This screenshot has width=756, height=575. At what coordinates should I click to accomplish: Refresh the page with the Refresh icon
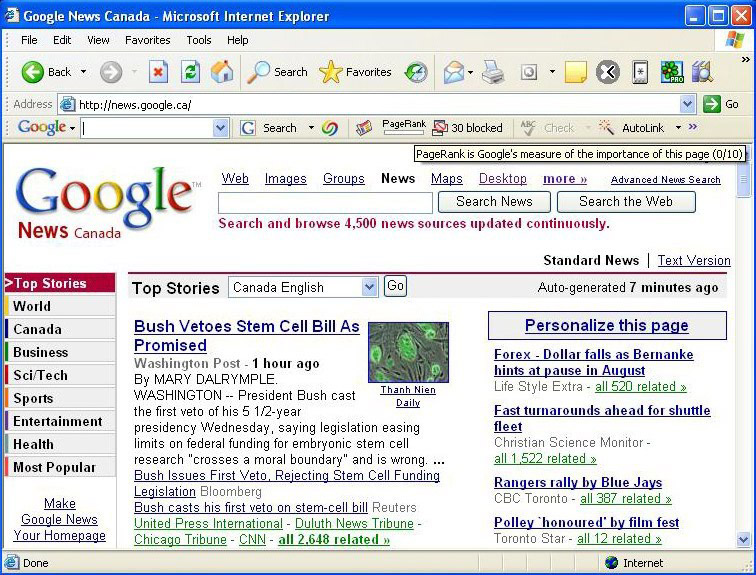click(x=190, y=72)
